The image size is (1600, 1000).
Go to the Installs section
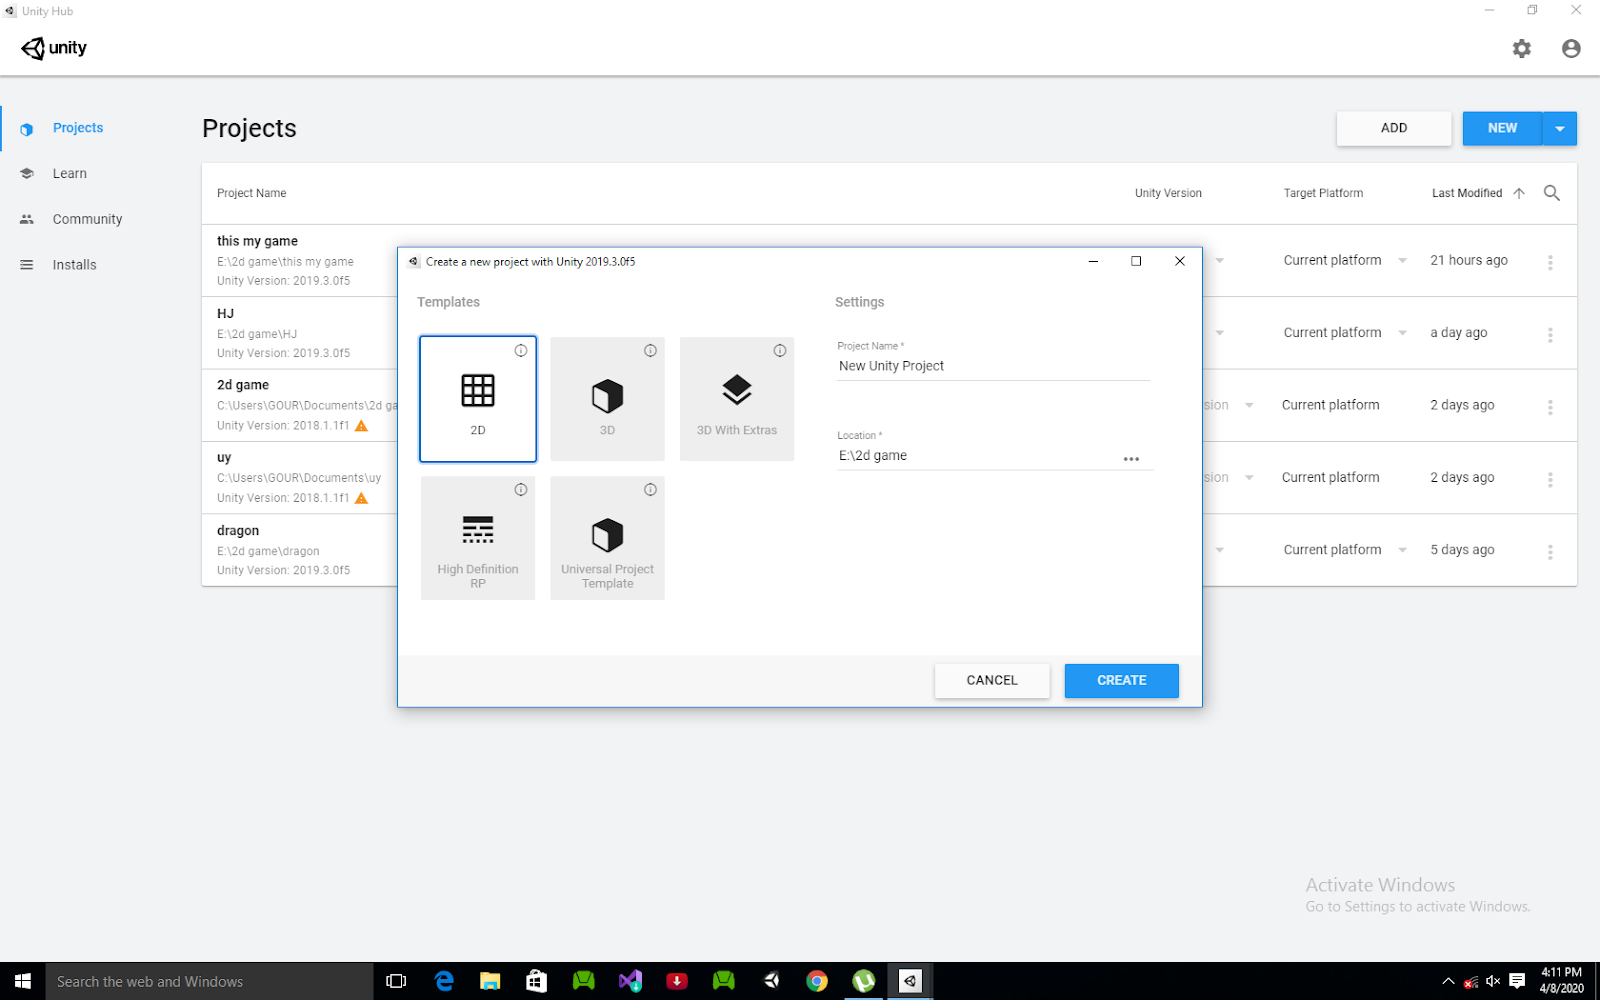pos(75,265)
